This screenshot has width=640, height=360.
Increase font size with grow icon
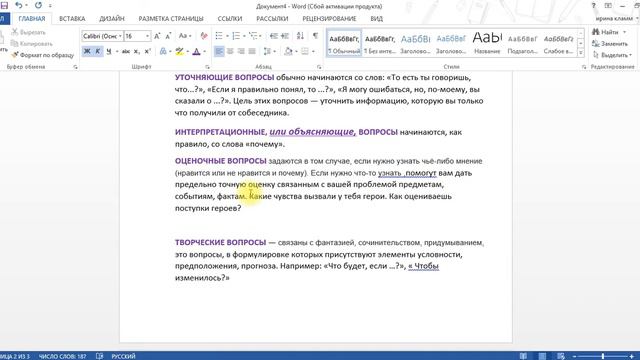[158, 36]
